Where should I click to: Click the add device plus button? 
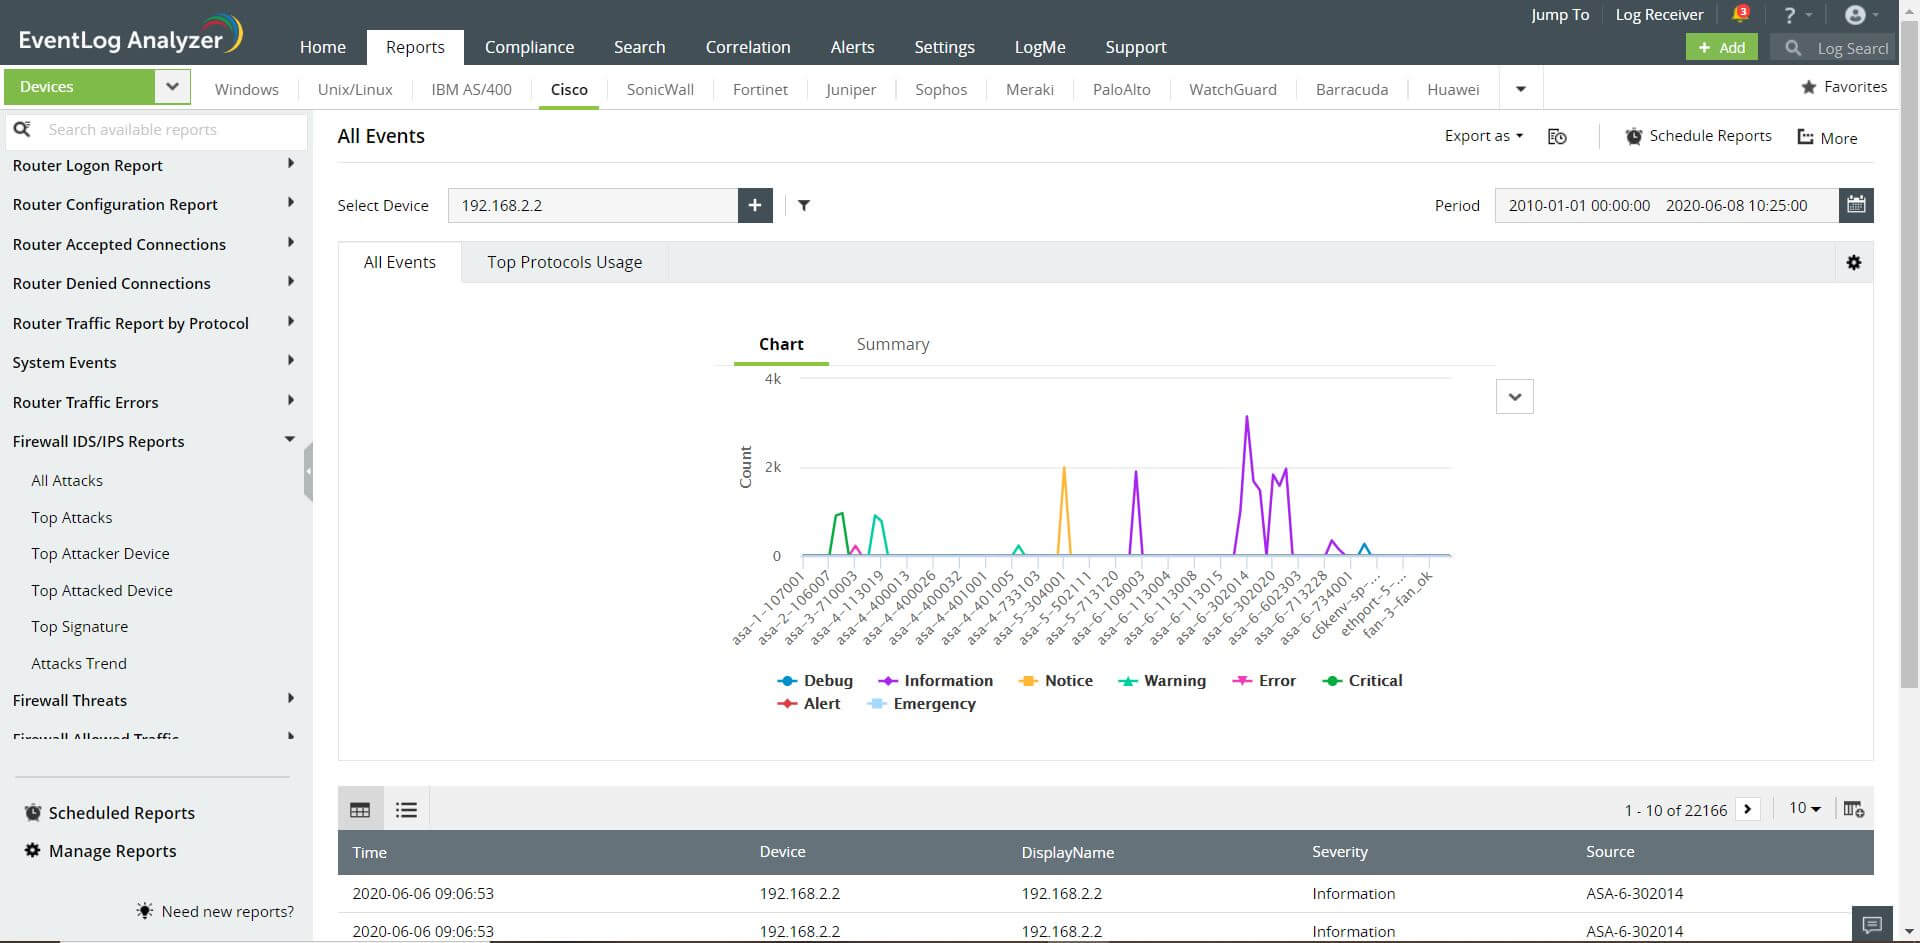click(x=755, y=205)
